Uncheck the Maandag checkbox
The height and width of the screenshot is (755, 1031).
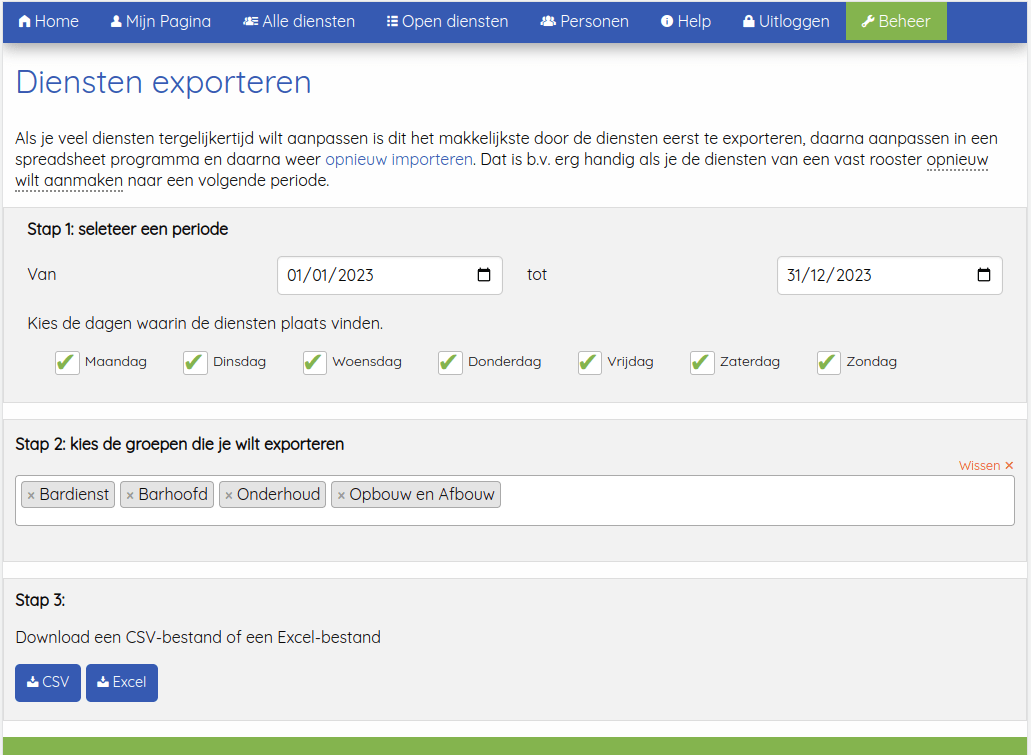coord(66,362)
